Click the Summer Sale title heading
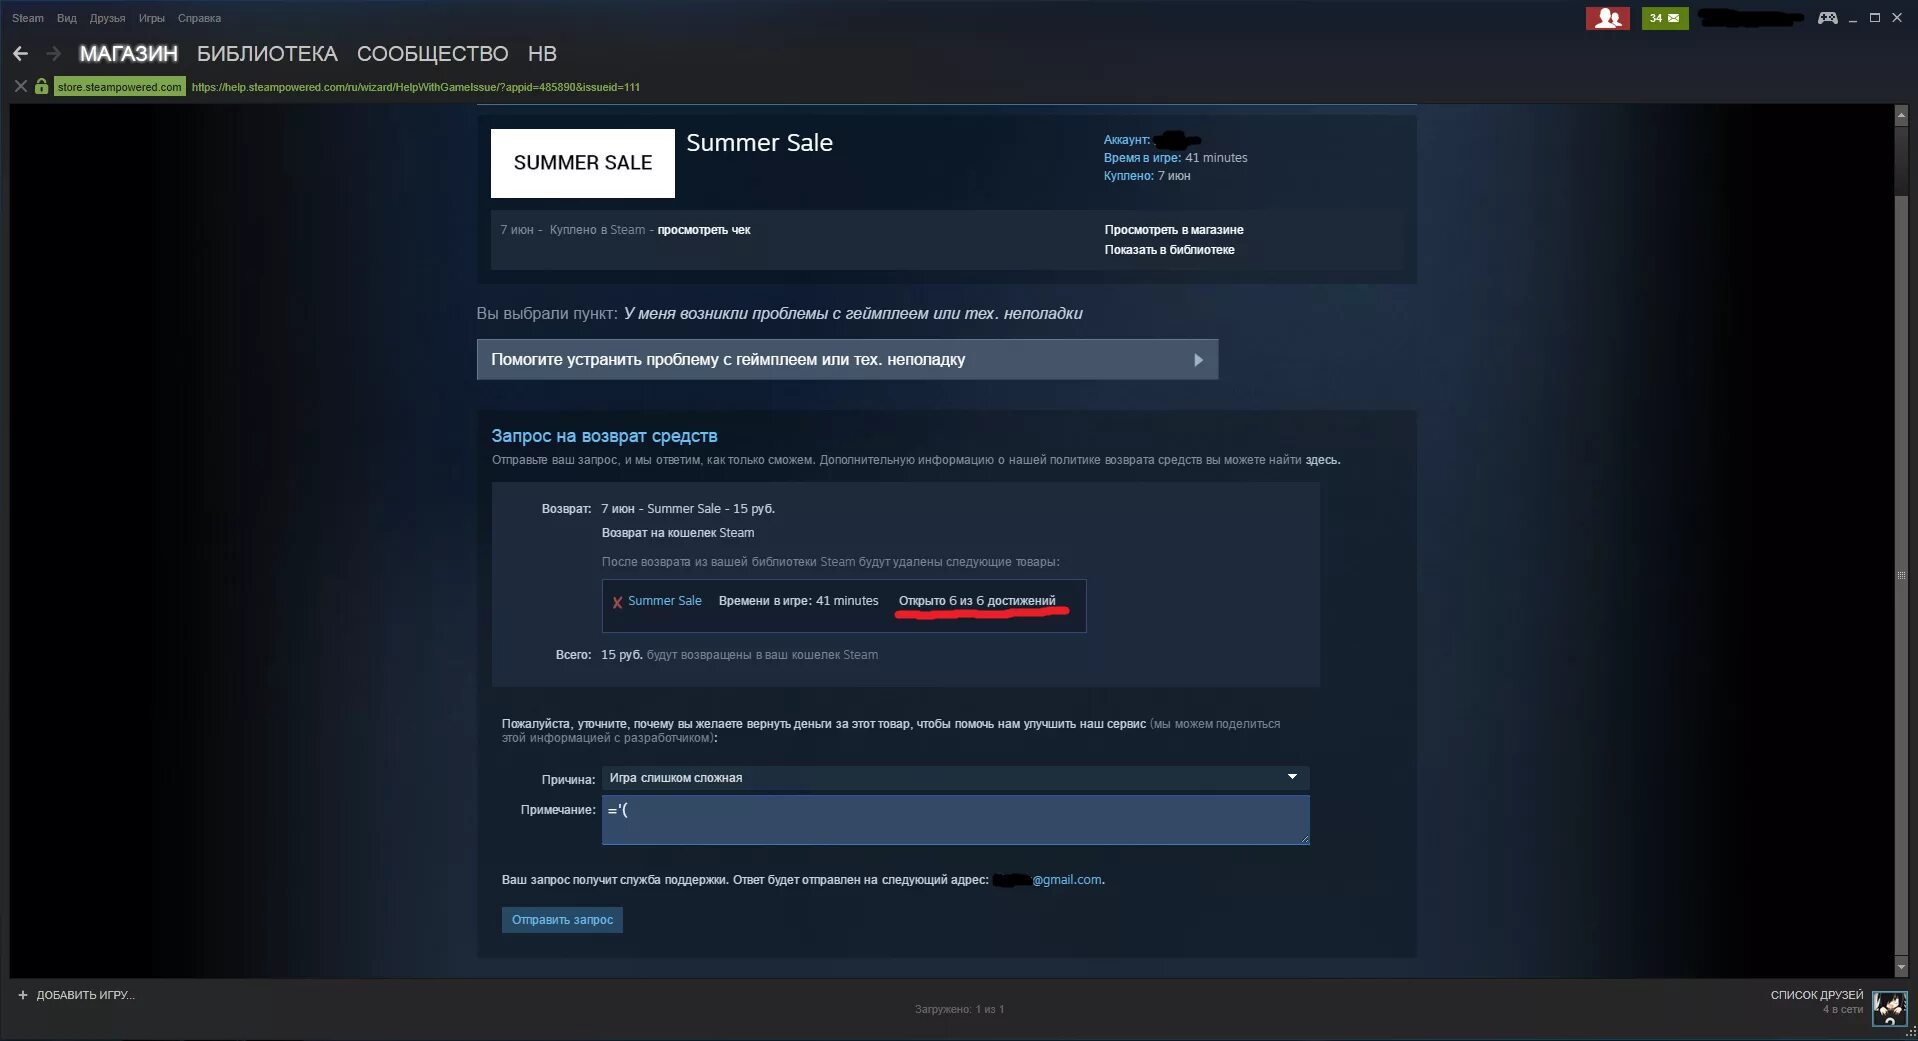The width and height of the screenshot is (1918, 1041). tap(759, 143)
